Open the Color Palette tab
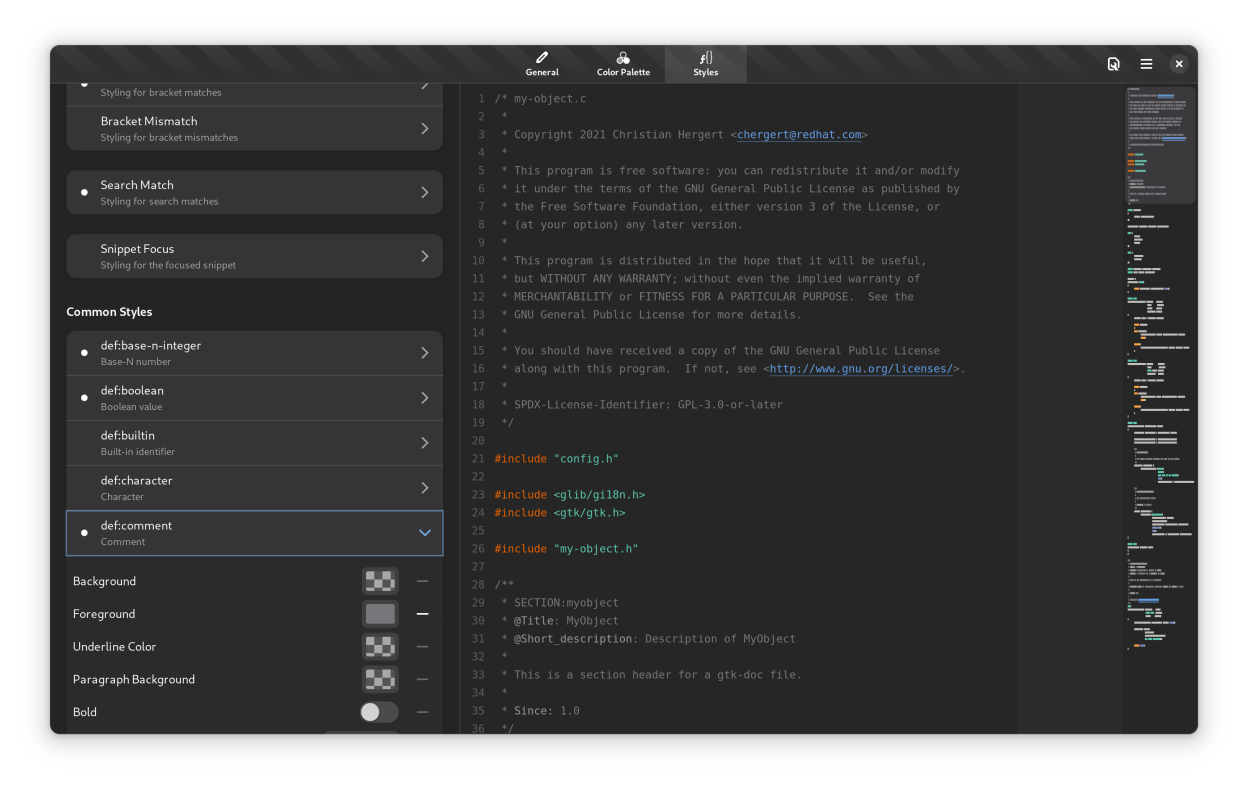1248x789 pixels. tap(623, 64)
